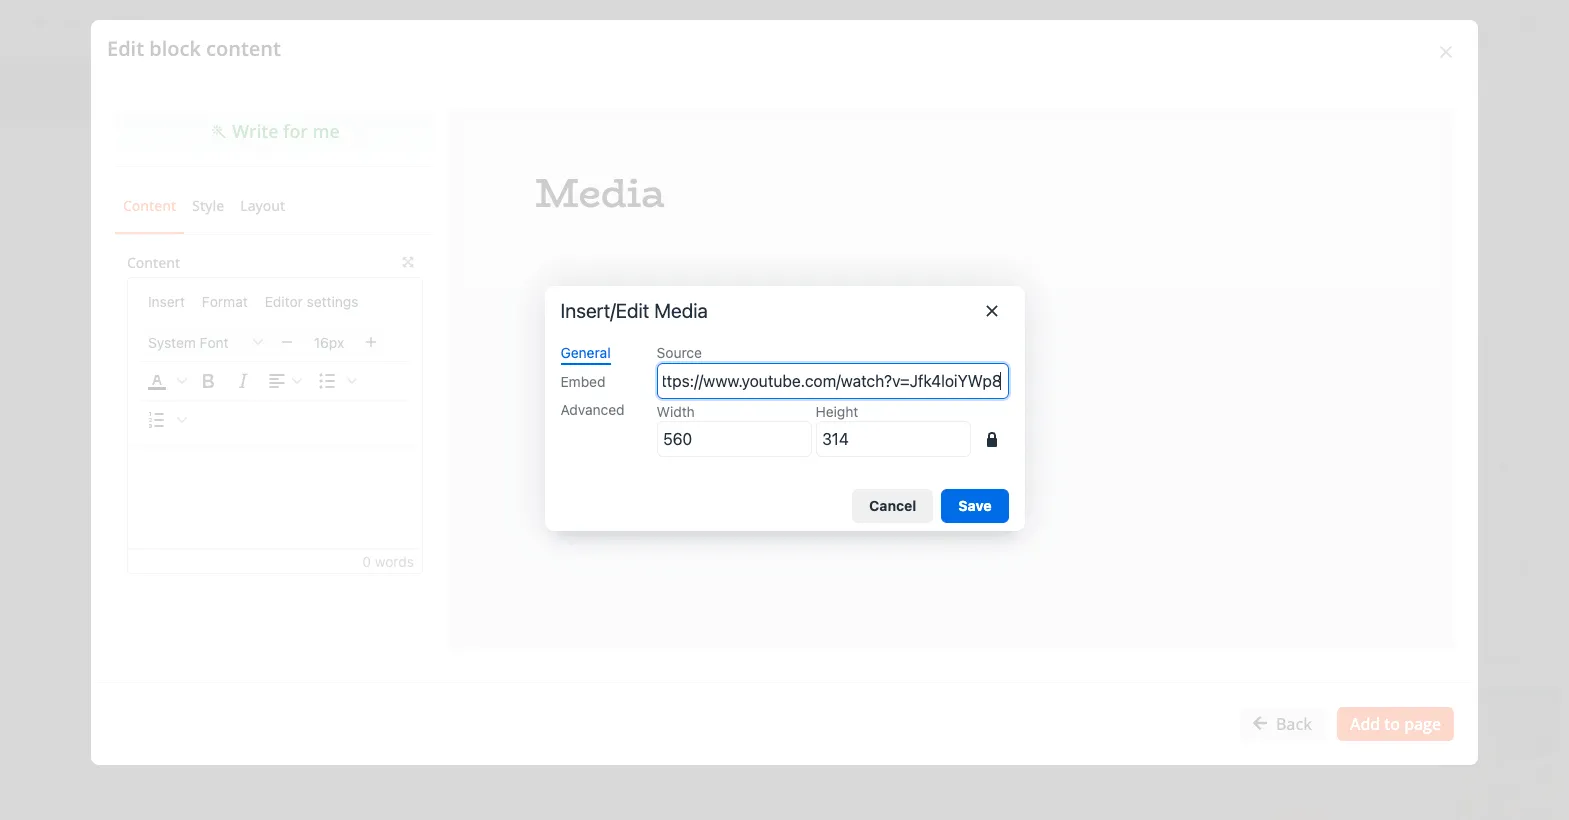Viewport: 1569px width, 820px height.
Task: Click the Write for me button
Action: (275, 132)
